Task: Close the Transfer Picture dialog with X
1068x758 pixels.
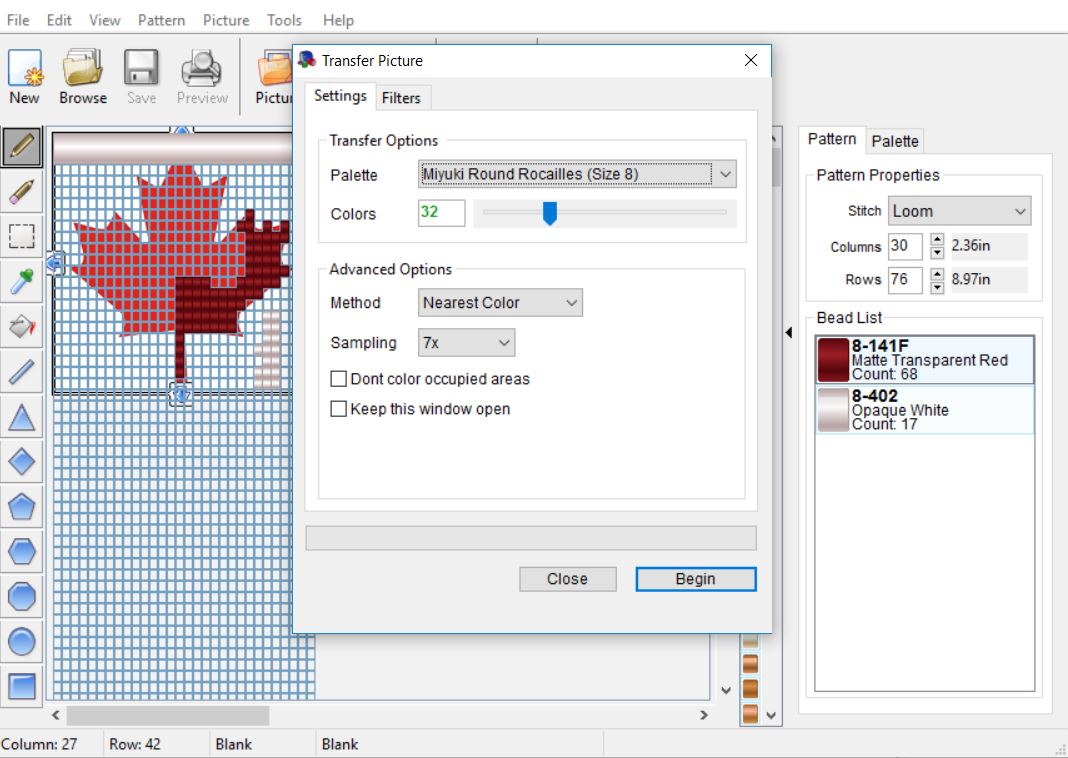Action: [x=751, y=60]
